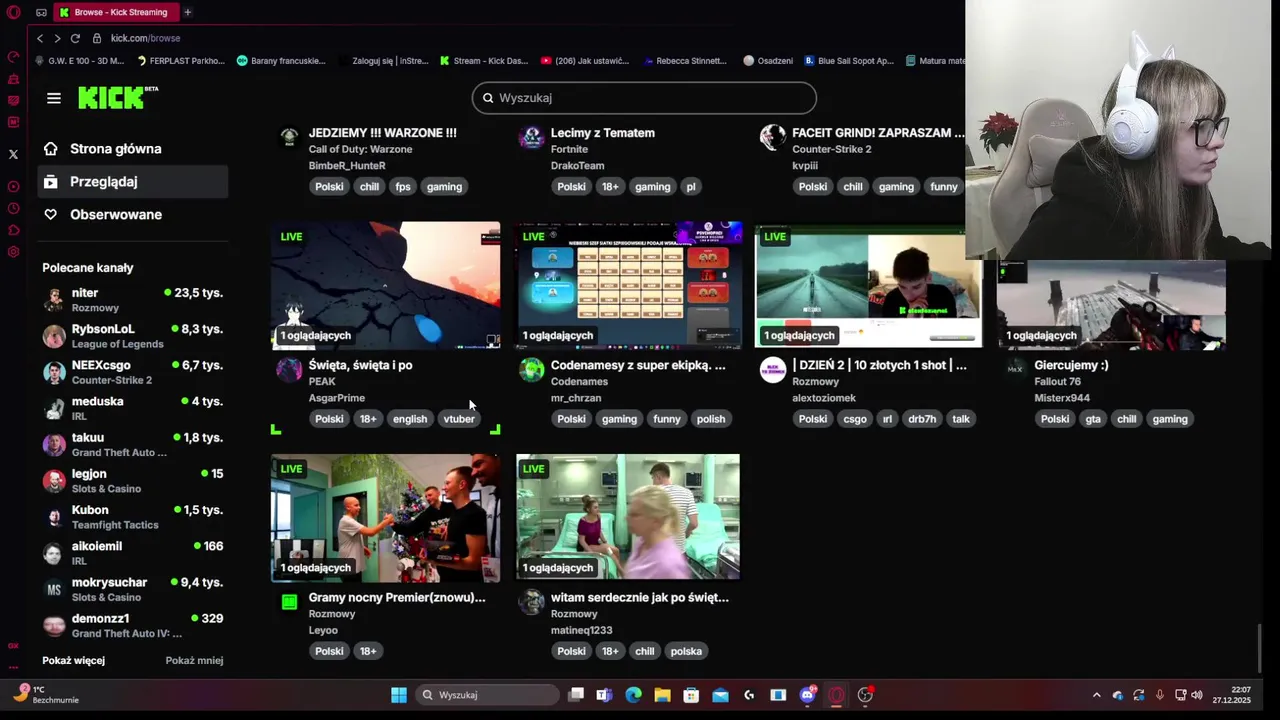Screen dimensions: 1280x720
Task: Click the home icon beside Strona główna
Action: pyautogui.click(x=51, y=149)
